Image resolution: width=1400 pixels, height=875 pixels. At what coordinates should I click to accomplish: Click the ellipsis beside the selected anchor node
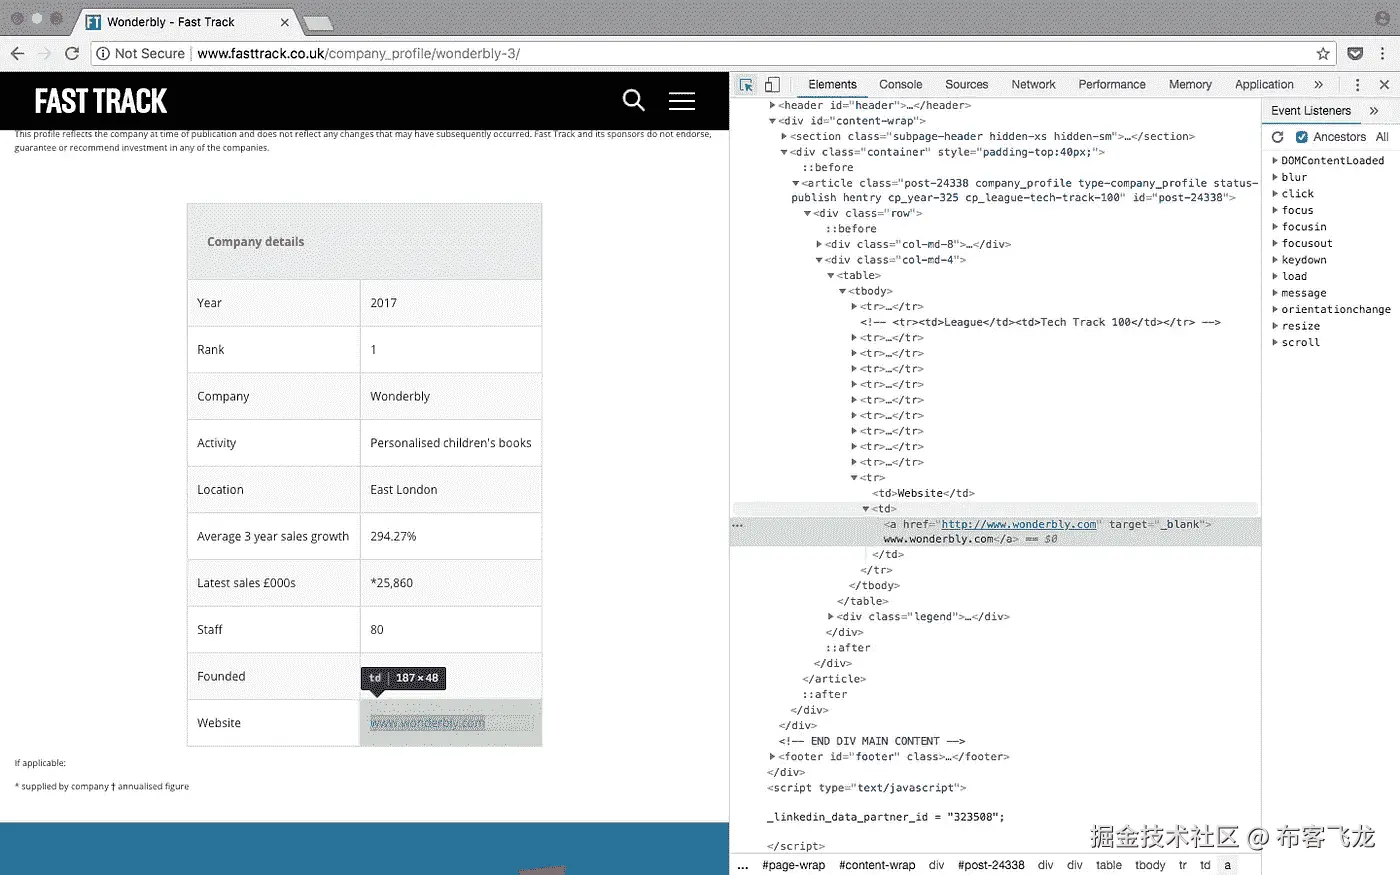point(738,525)
